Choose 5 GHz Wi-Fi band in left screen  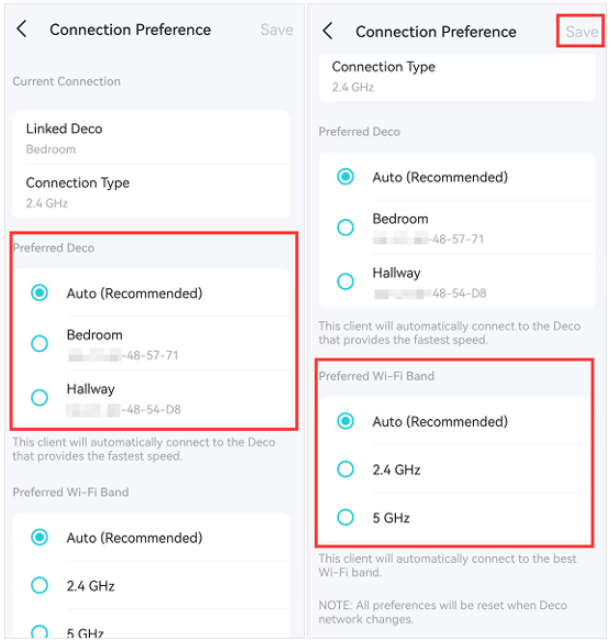coord(40,631)
